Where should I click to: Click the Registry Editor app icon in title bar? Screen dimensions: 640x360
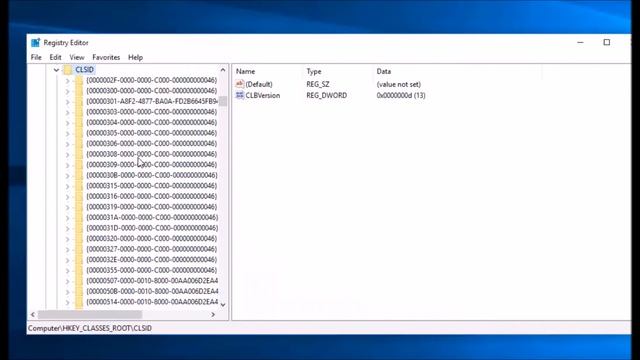coord(36,42)
